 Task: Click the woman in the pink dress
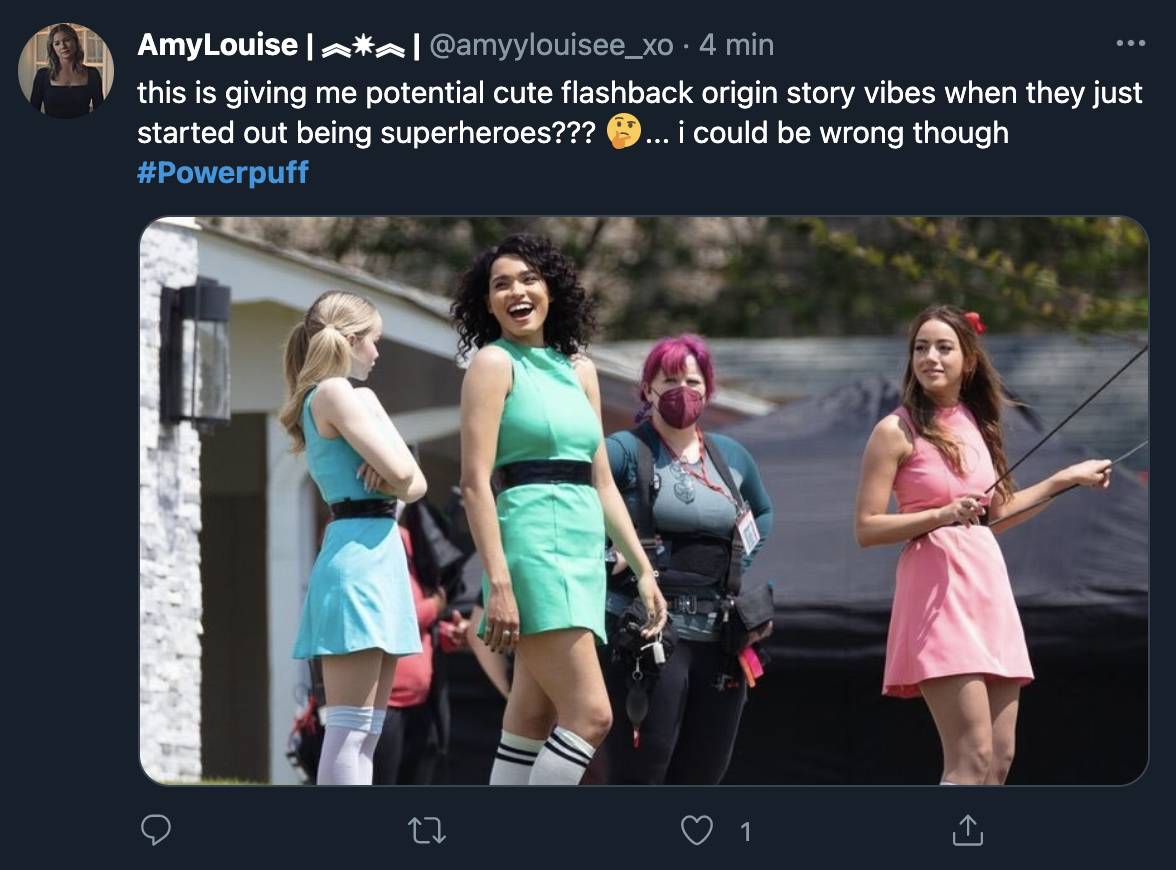coord(955,540)
